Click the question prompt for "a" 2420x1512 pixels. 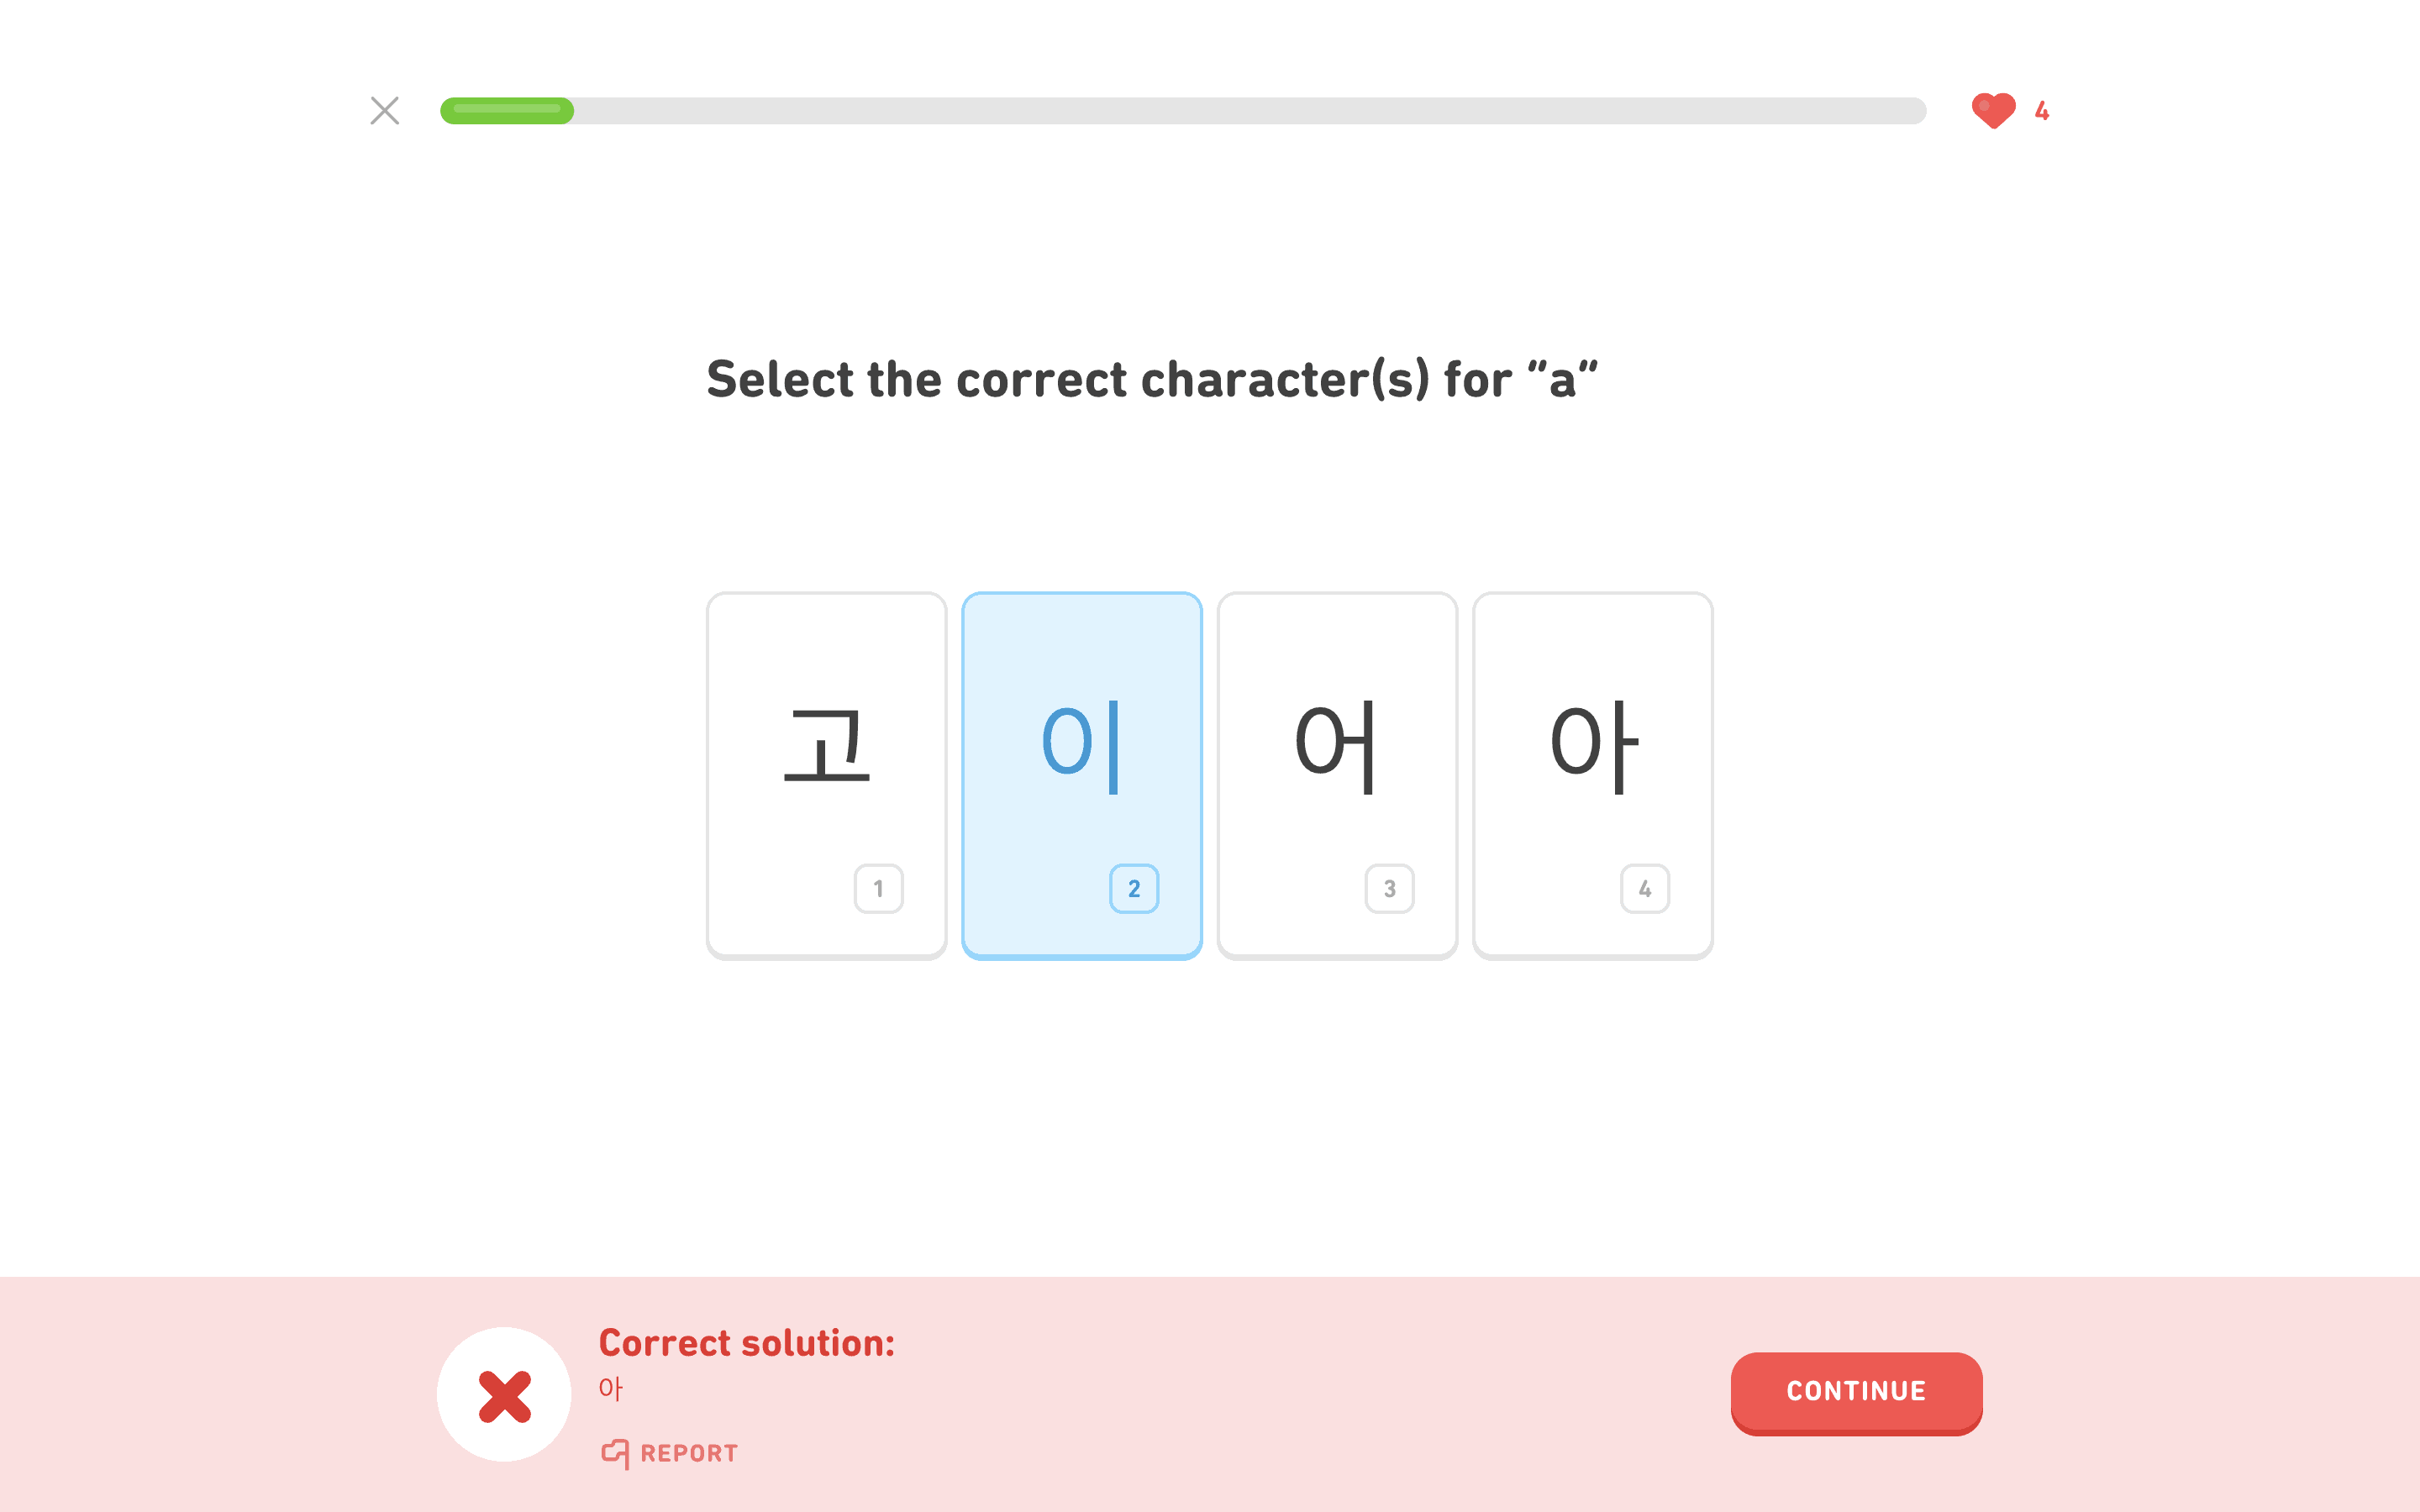[x=1152, y=379]
